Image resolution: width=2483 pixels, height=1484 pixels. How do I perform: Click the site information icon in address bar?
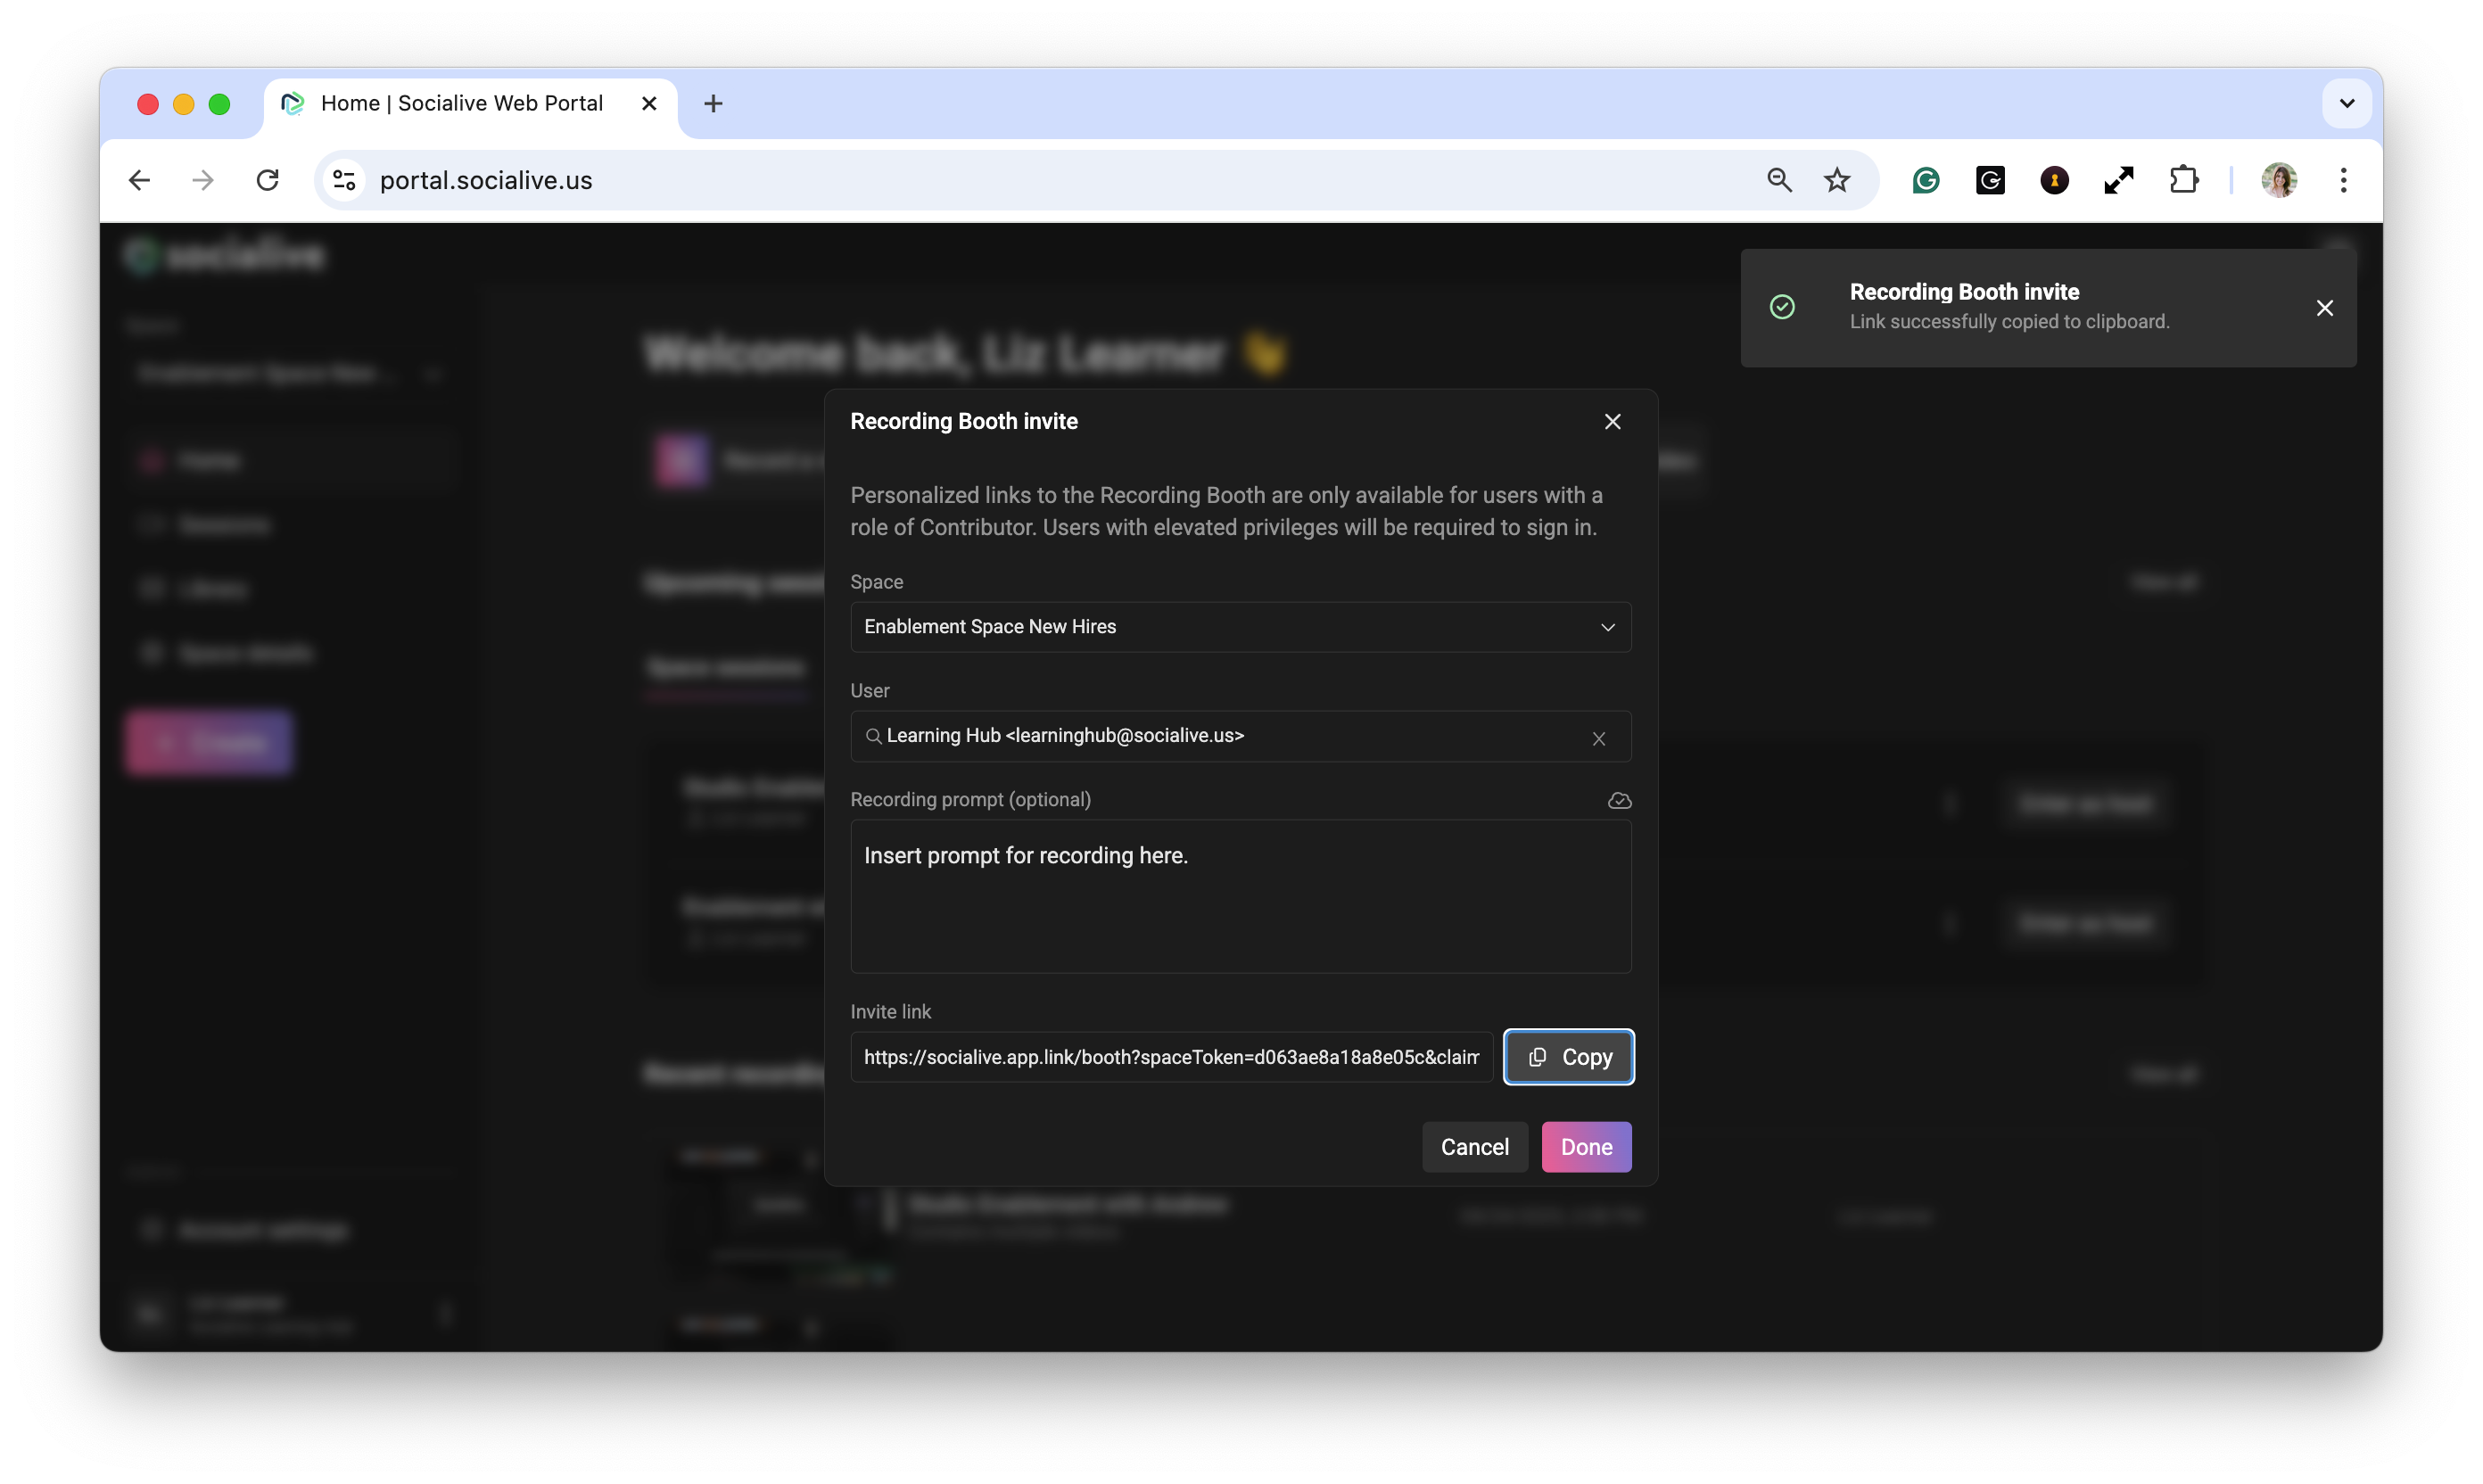(x=344, y=180)
